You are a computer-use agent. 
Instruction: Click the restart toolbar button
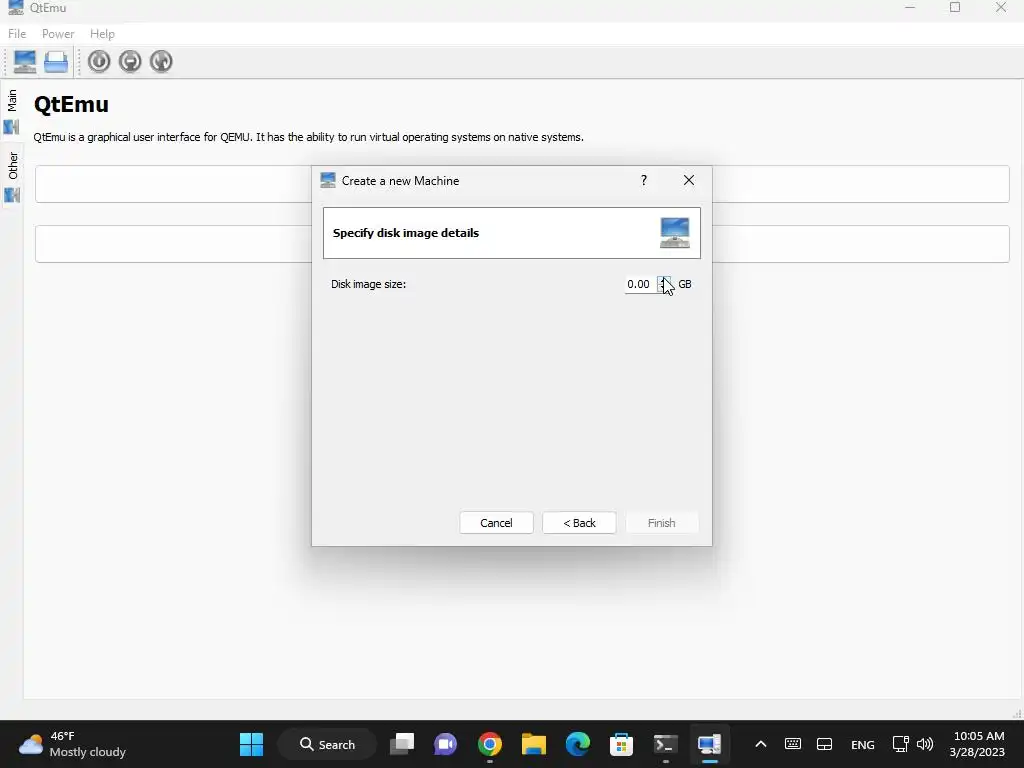pos(161,61)
